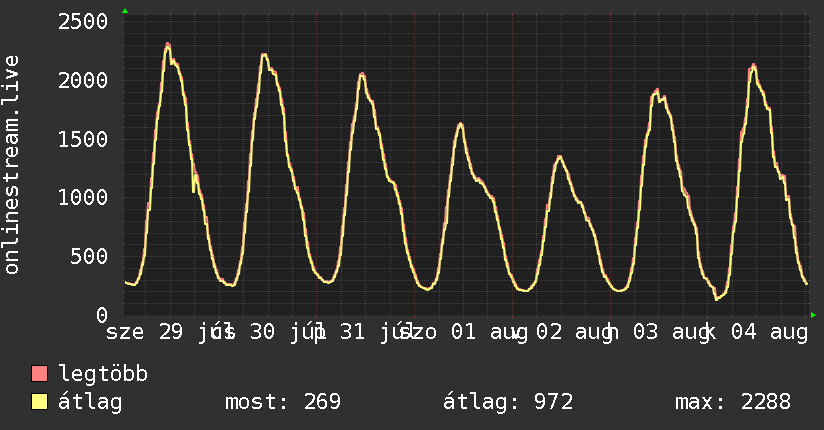Click the green arrow at x-axis end
824x430 pixels.
pos(813,315)
